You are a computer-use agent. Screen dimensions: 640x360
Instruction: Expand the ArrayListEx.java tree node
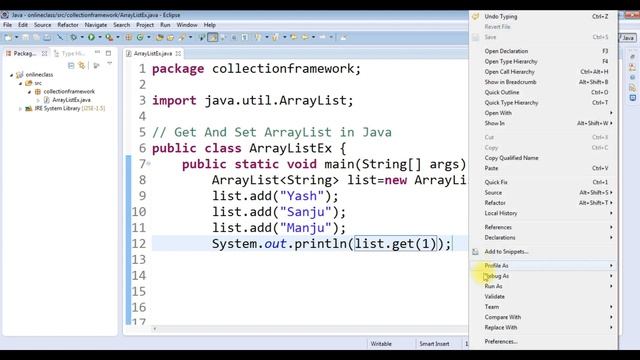[38, 100]
